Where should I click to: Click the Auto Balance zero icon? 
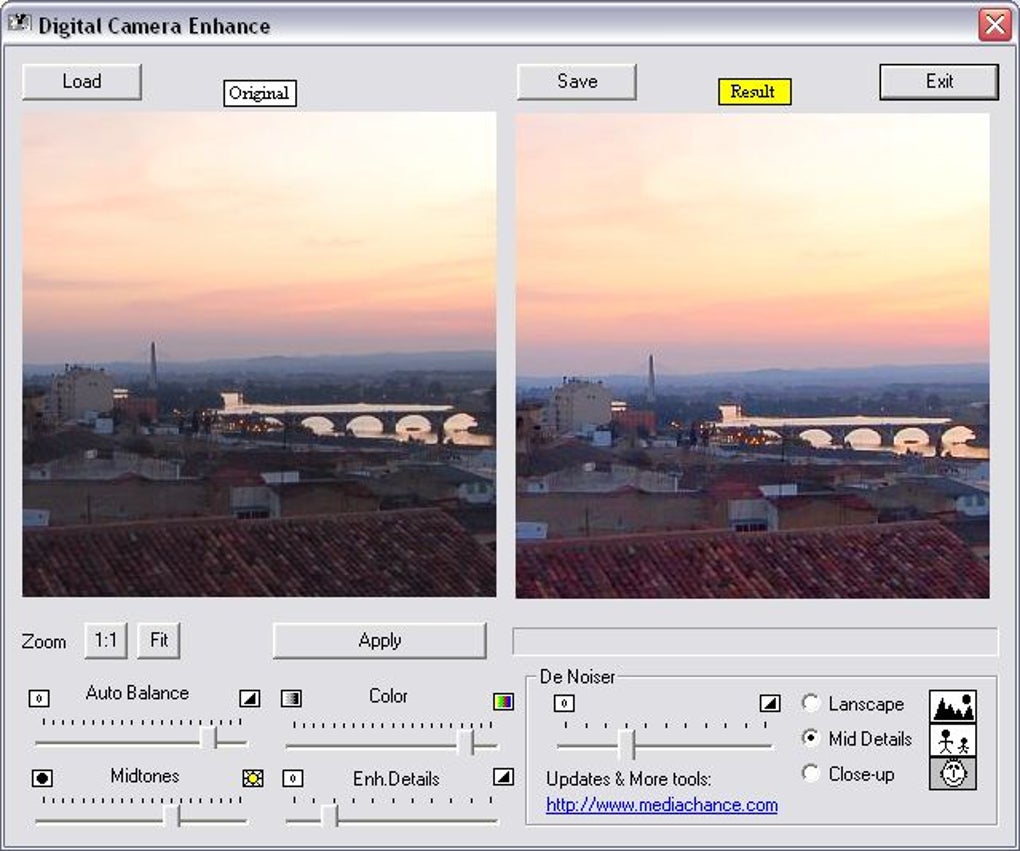click(39, 699)
